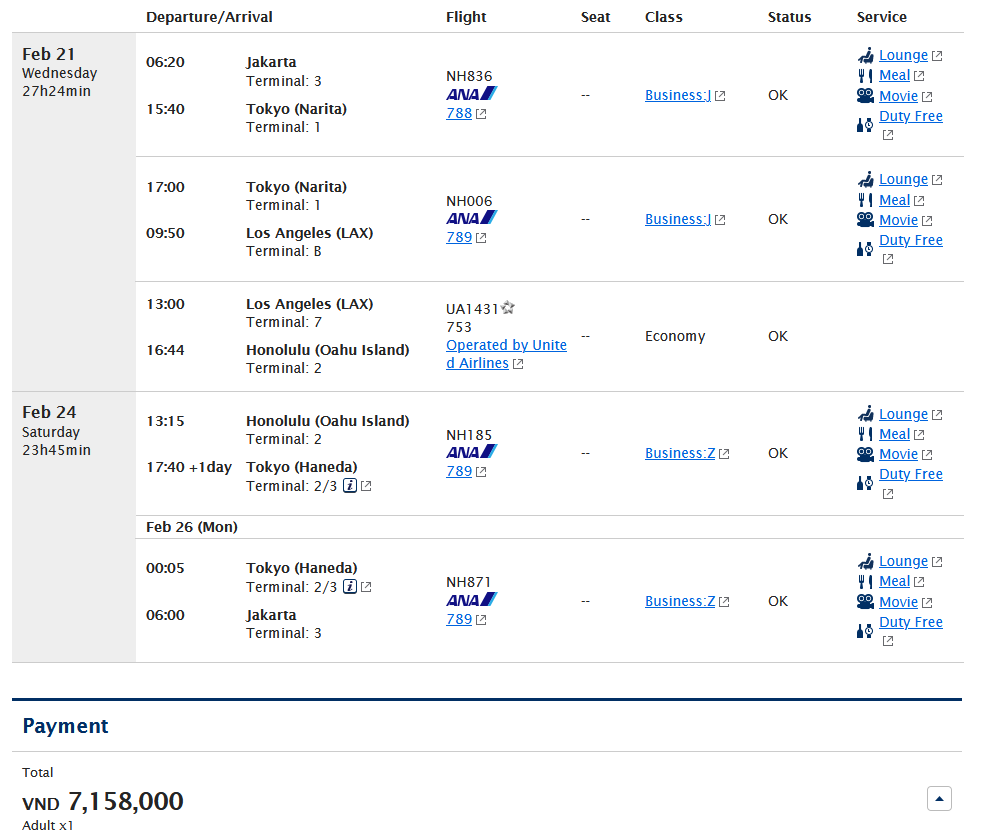Click the meal fork icon for NH006

point(865,200)
